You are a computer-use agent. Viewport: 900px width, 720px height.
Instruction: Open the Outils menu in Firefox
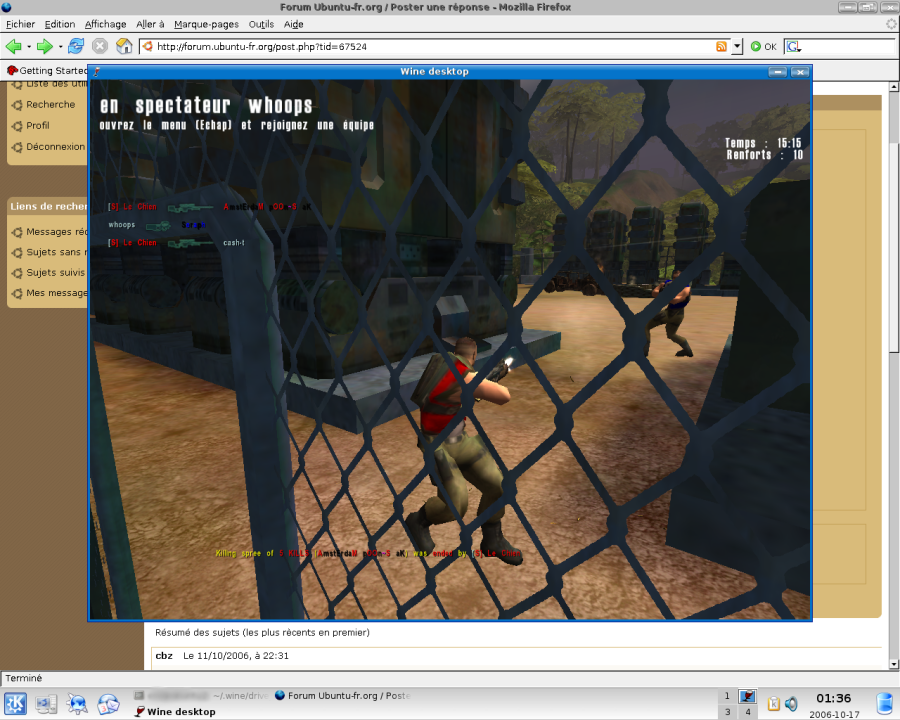tap(261, 24)
